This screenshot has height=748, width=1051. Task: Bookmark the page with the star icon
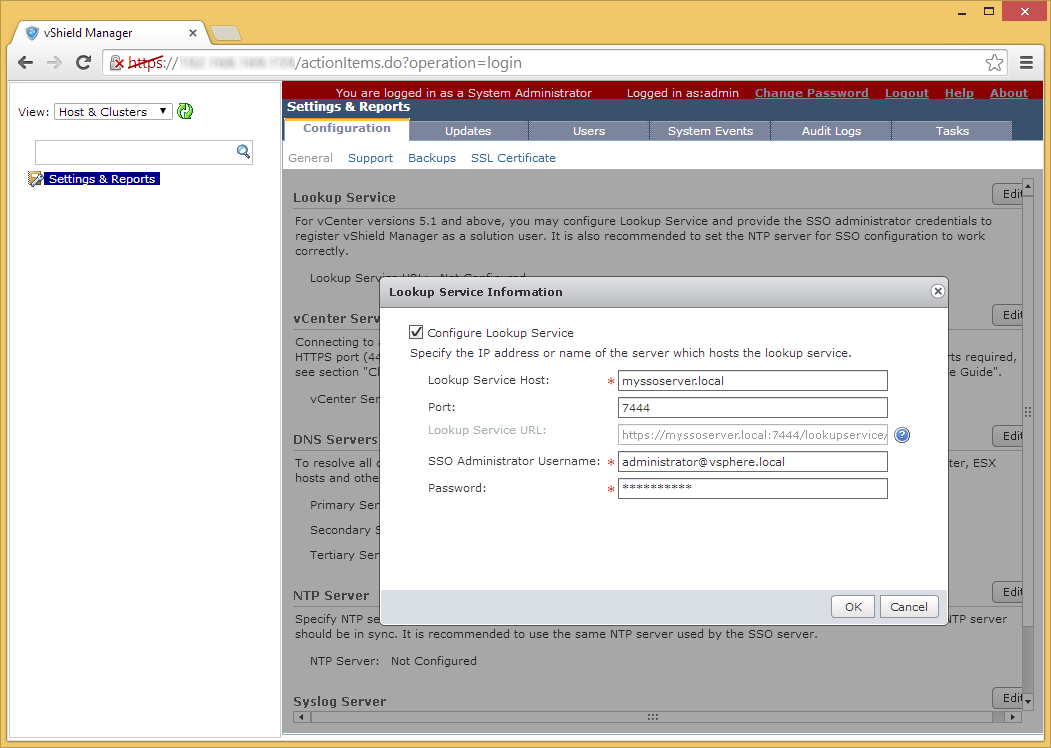pos(995,62)
